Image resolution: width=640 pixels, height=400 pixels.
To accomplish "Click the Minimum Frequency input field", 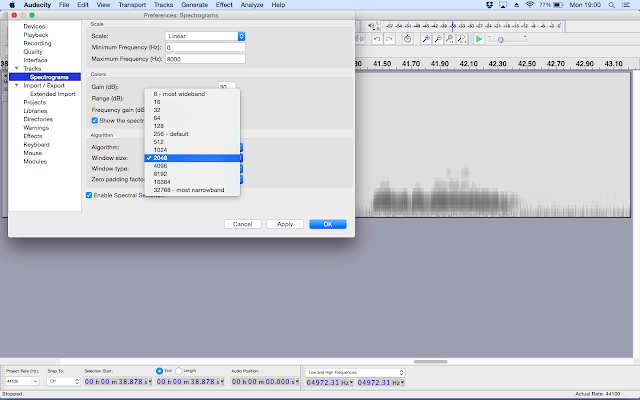I will [x=205, y=47].
